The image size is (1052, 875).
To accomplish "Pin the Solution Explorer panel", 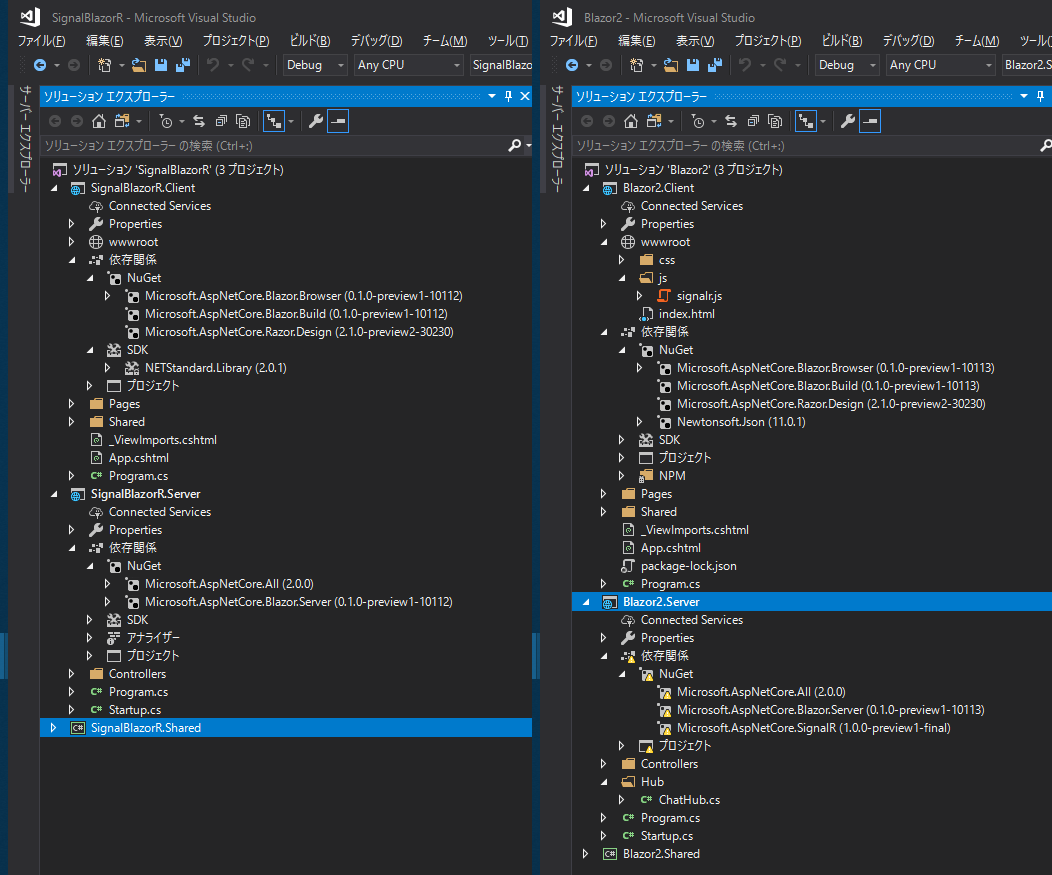I will (x=509, y=96).
